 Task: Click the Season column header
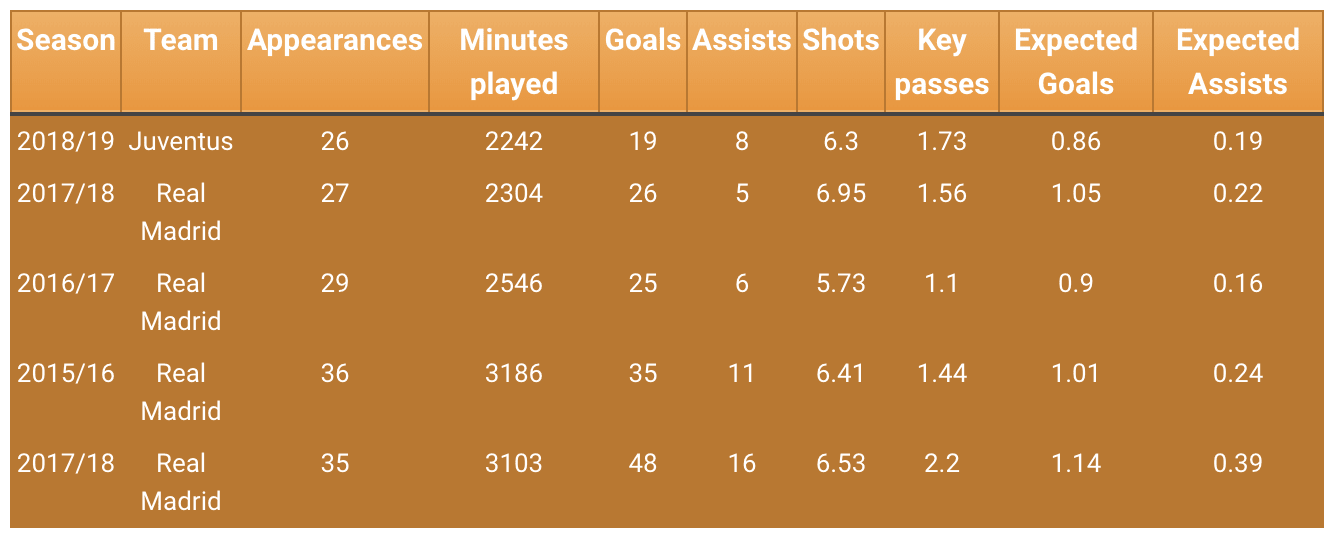66,41
